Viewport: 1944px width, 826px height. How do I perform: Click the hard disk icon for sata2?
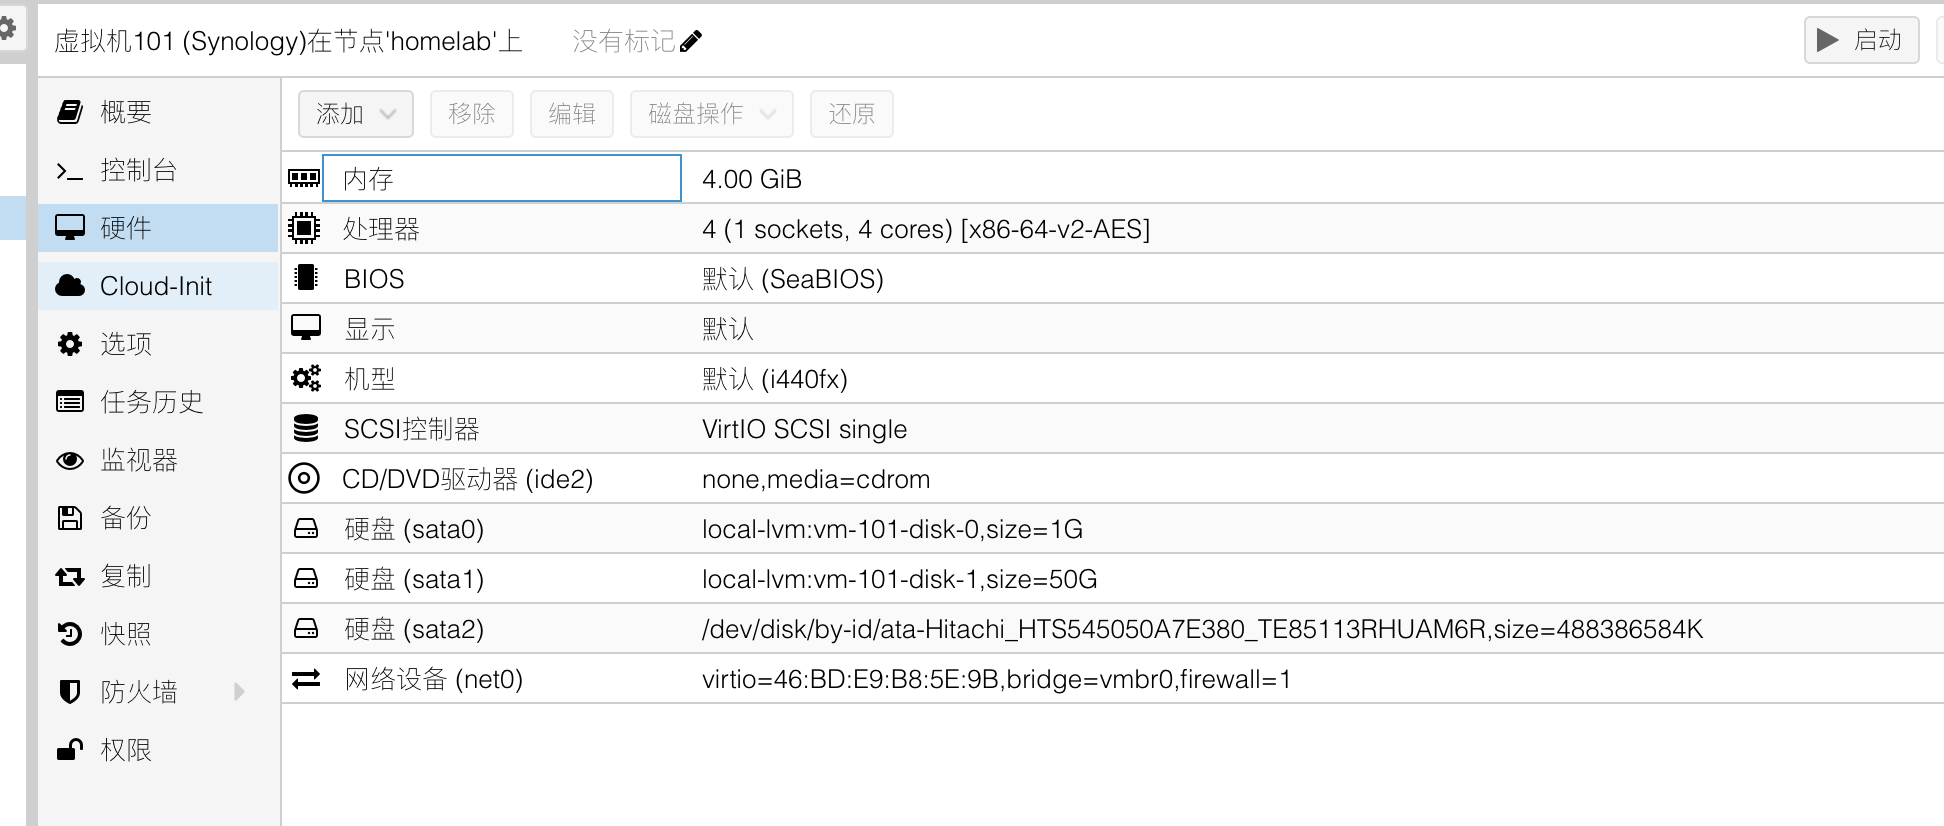click(x=305, y=628)
